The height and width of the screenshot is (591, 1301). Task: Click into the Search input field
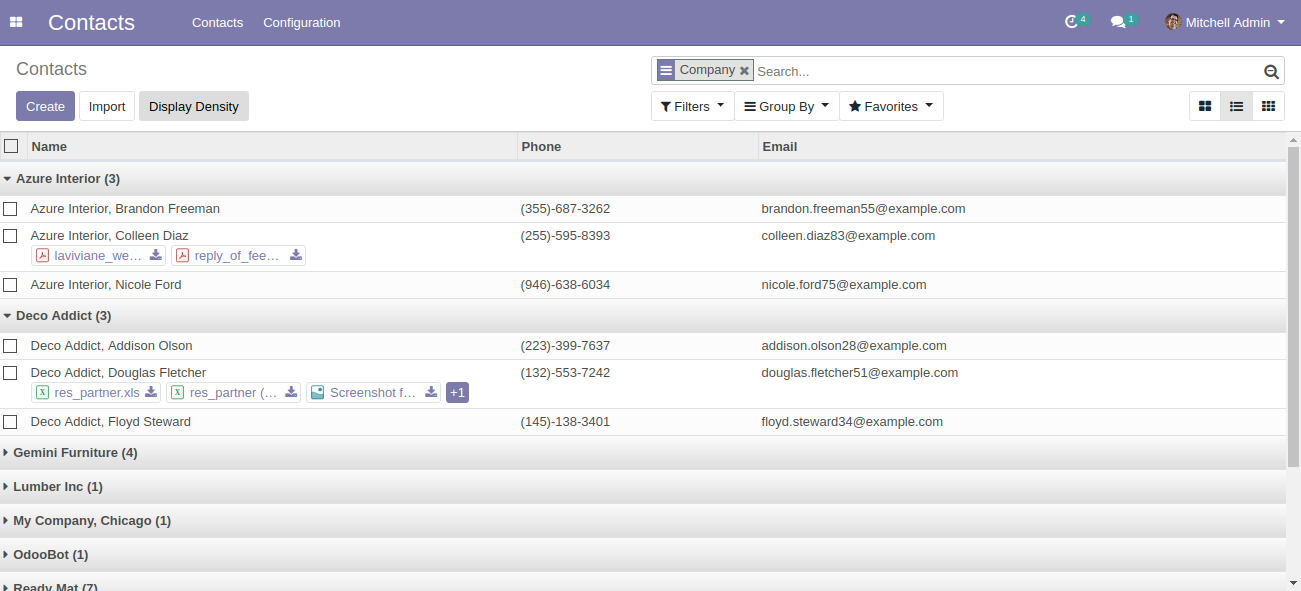click(x=1005, y=71)
